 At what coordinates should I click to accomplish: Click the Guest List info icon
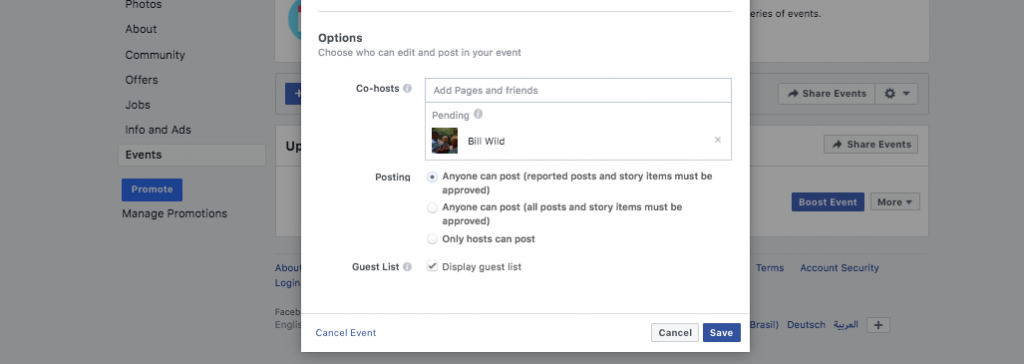tap(408, 267)
